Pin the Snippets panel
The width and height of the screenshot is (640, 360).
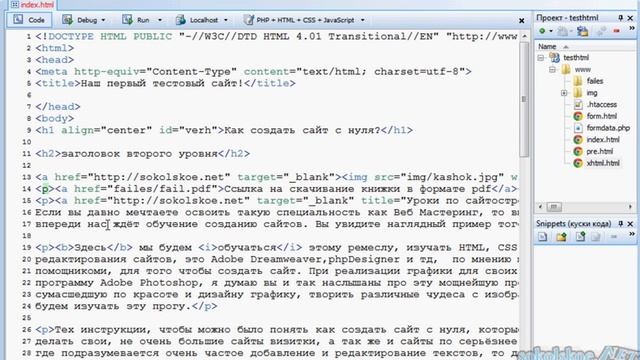point(621,224)
